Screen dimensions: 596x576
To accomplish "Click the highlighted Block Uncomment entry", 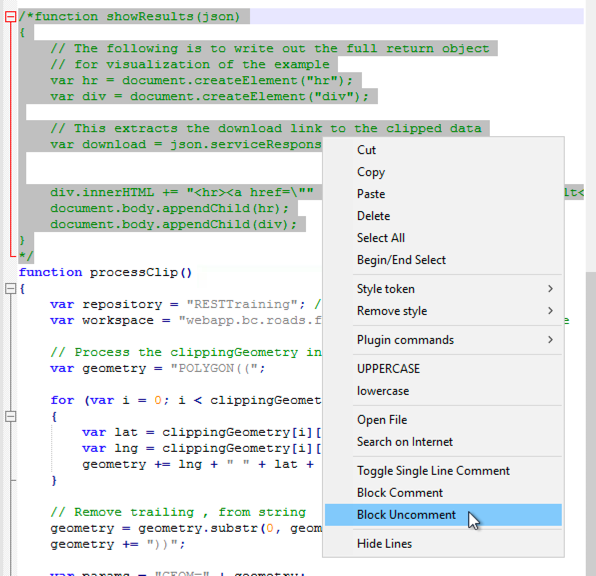I will [x=443, y=515].
